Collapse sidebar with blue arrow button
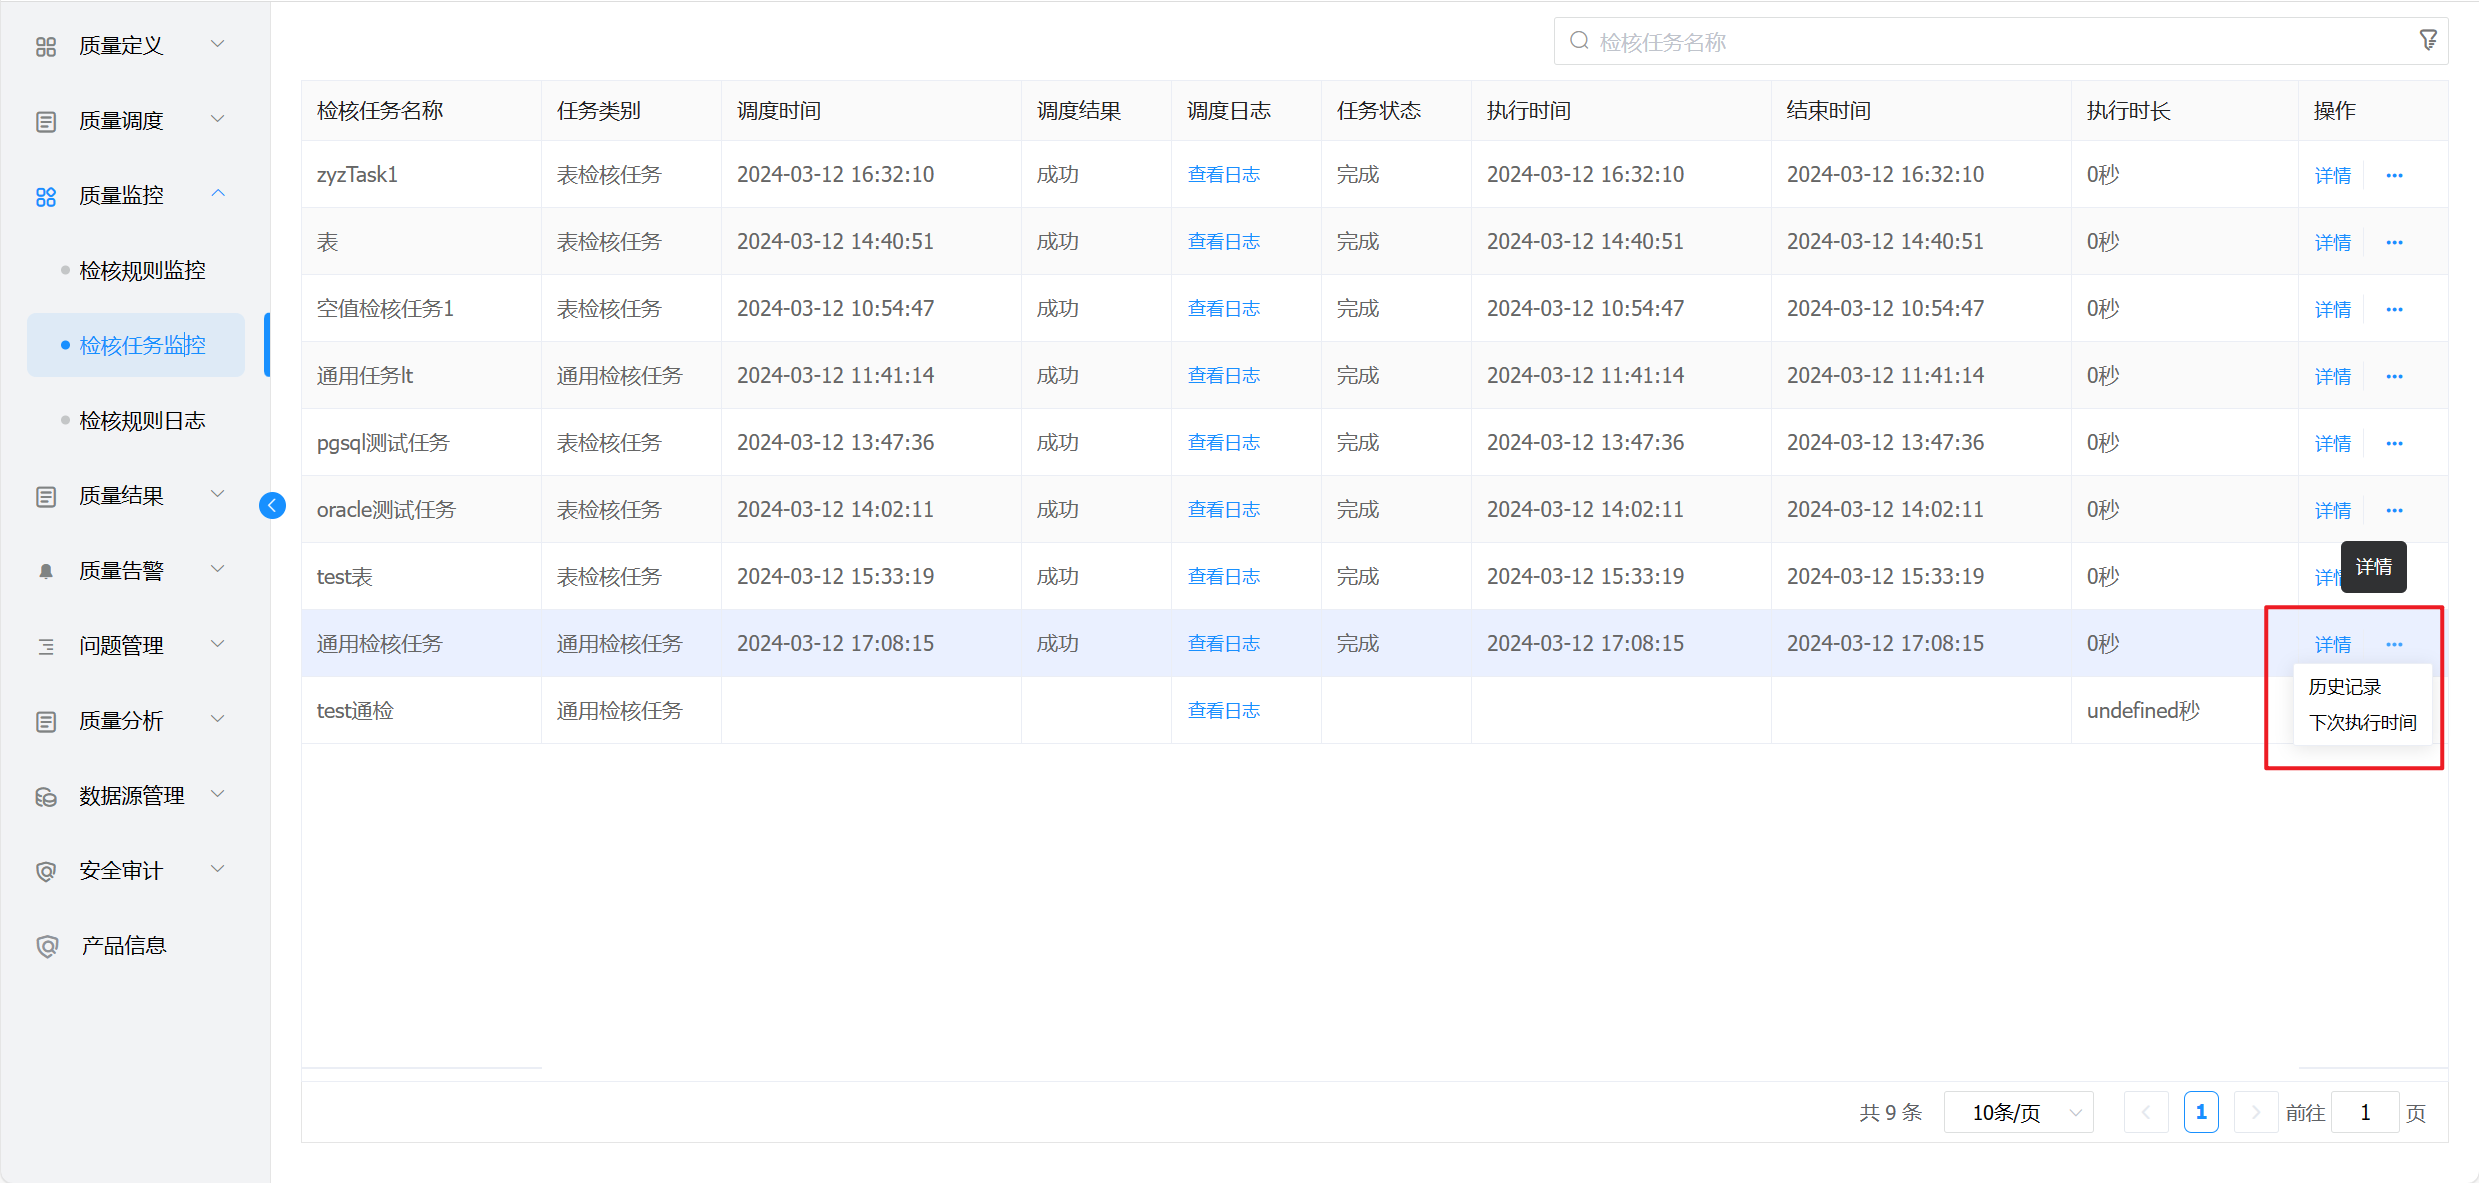The image size is (2479, 1183). coord(272,506)
